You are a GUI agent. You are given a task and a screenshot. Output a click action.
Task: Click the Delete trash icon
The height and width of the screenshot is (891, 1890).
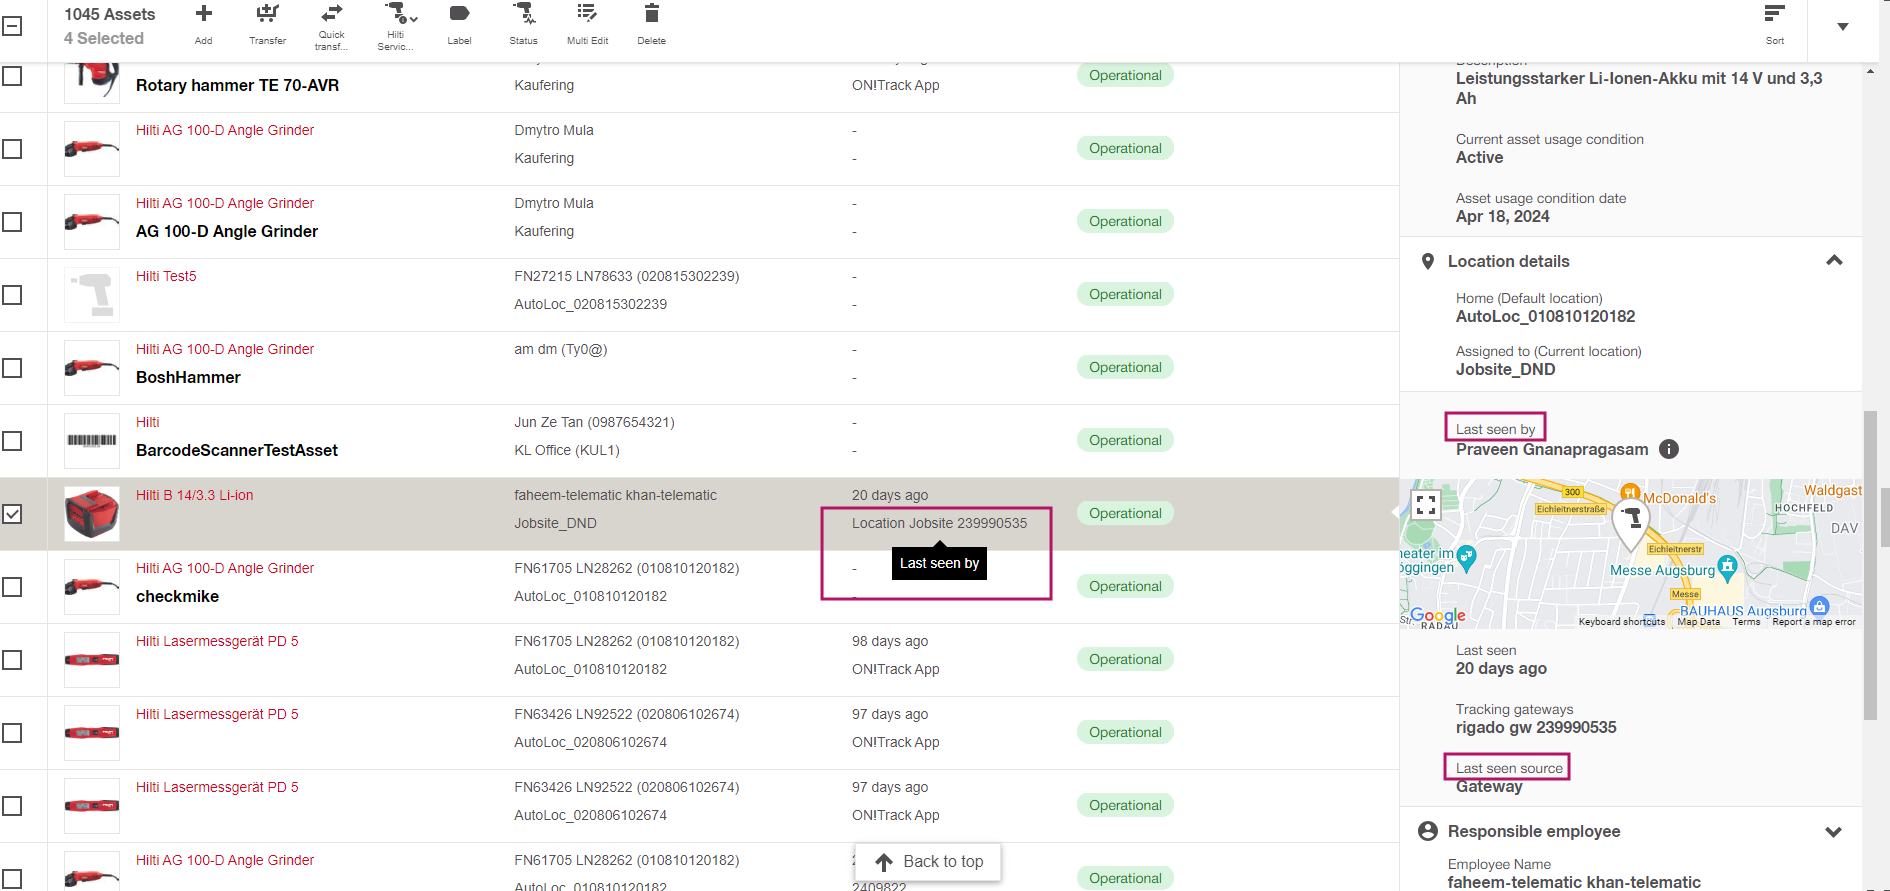(x=651, y=15)
